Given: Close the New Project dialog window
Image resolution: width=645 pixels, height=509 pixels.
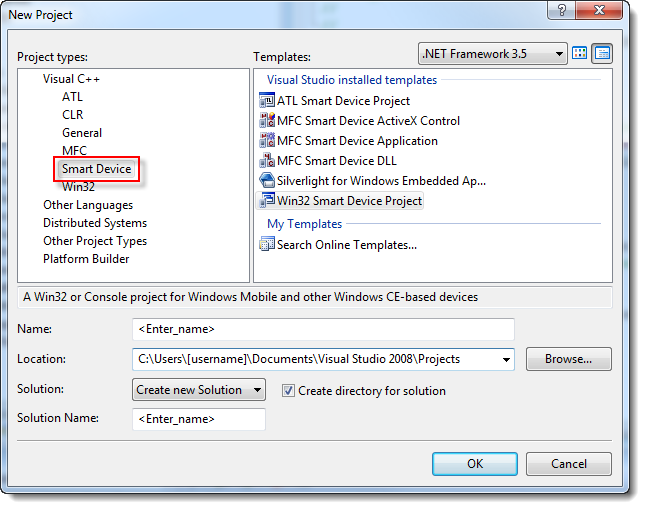Looking at the screenshot, I should click(599, 10).
